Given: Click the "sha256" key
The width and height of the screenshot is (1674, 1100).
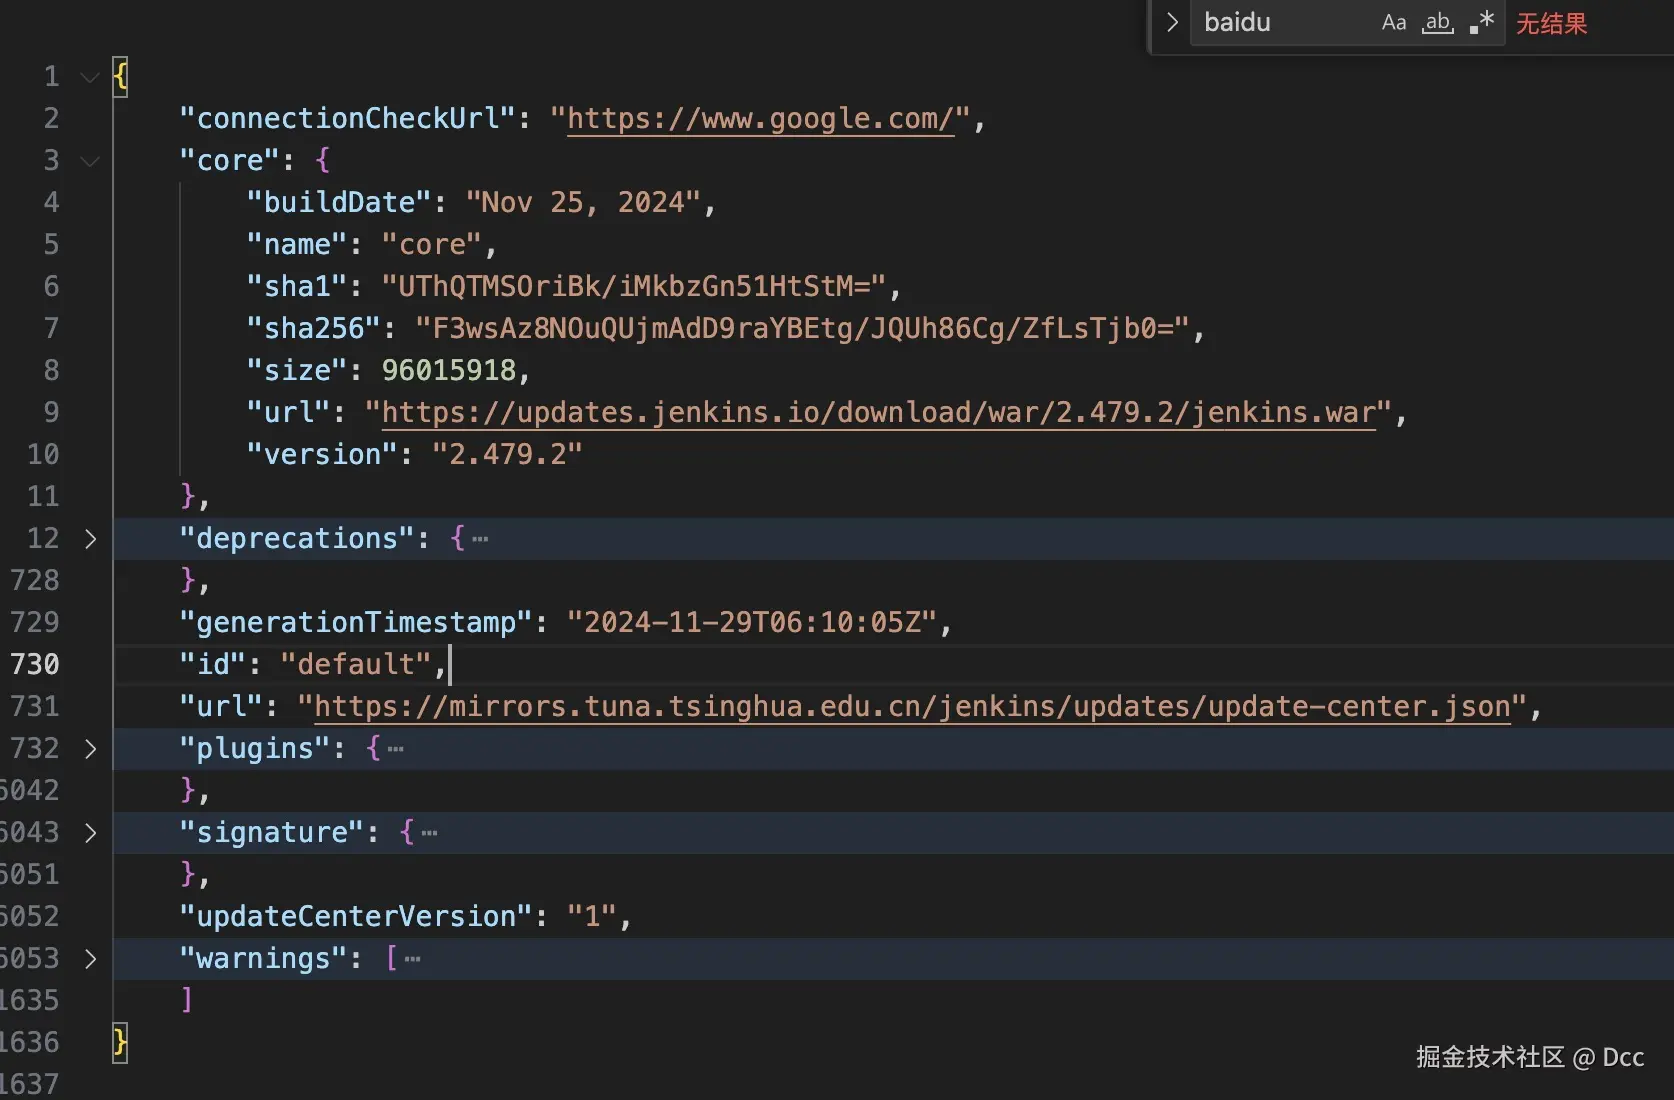Looking at the screenshot, I should point(314,329).
